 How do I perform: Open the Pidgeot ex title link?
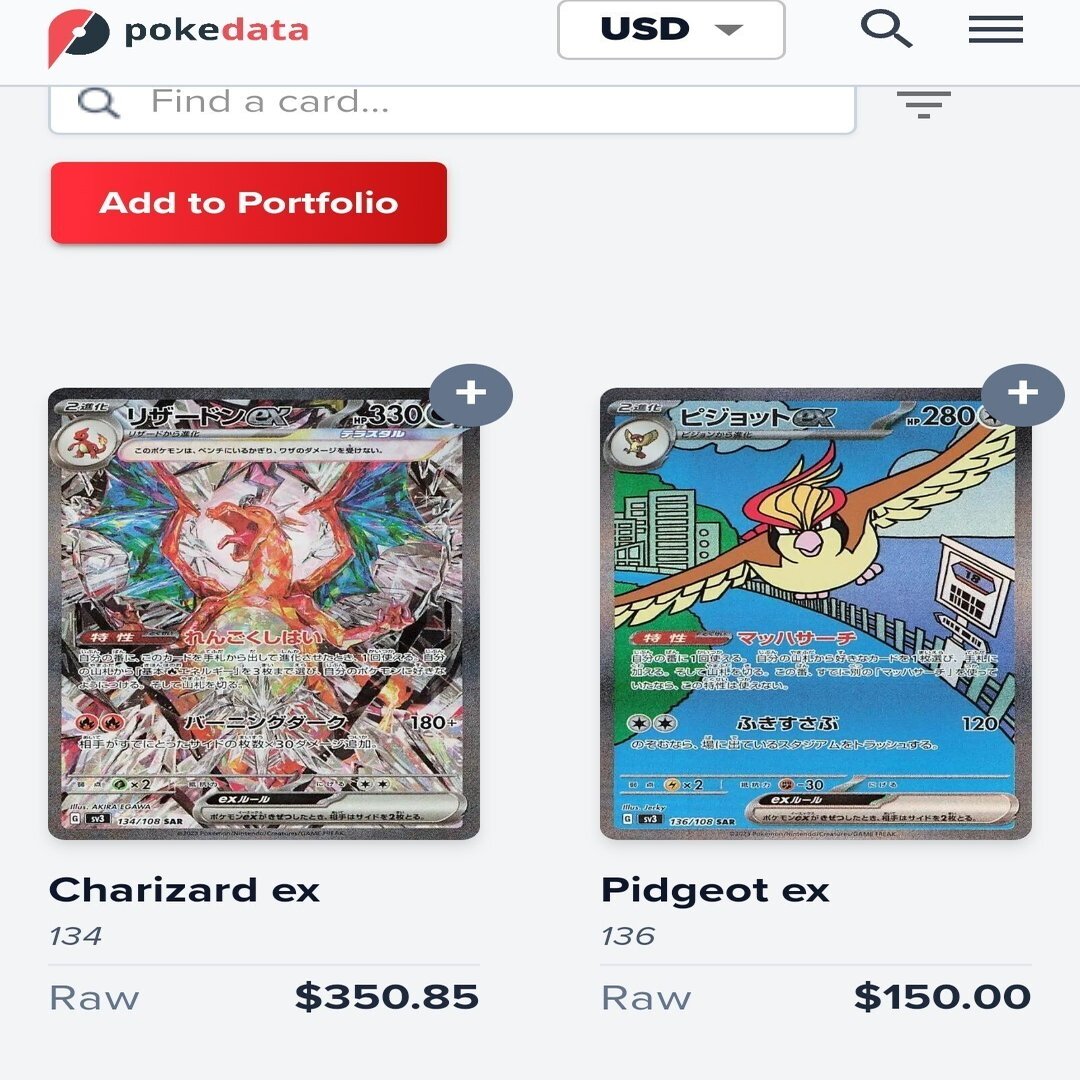[x=715, y=889]
